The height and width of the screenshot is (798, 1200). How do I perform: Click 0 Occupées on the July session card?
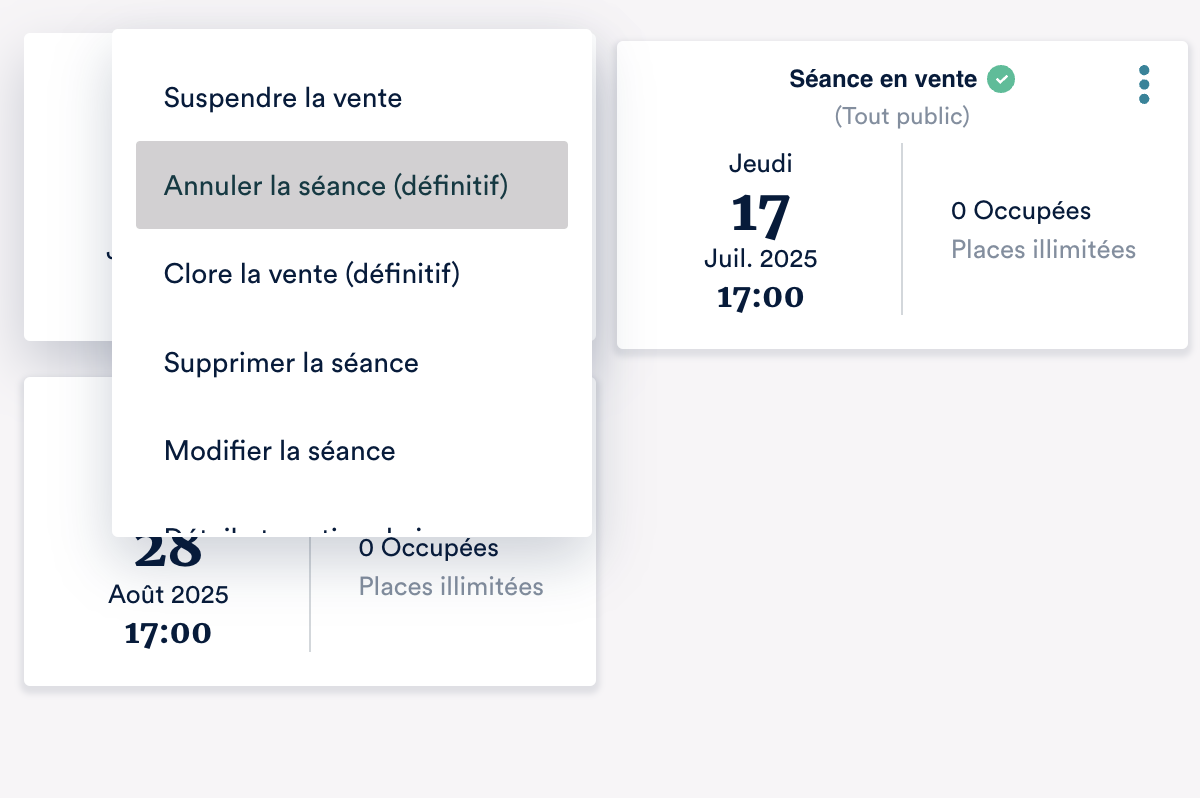[1020, 211]
